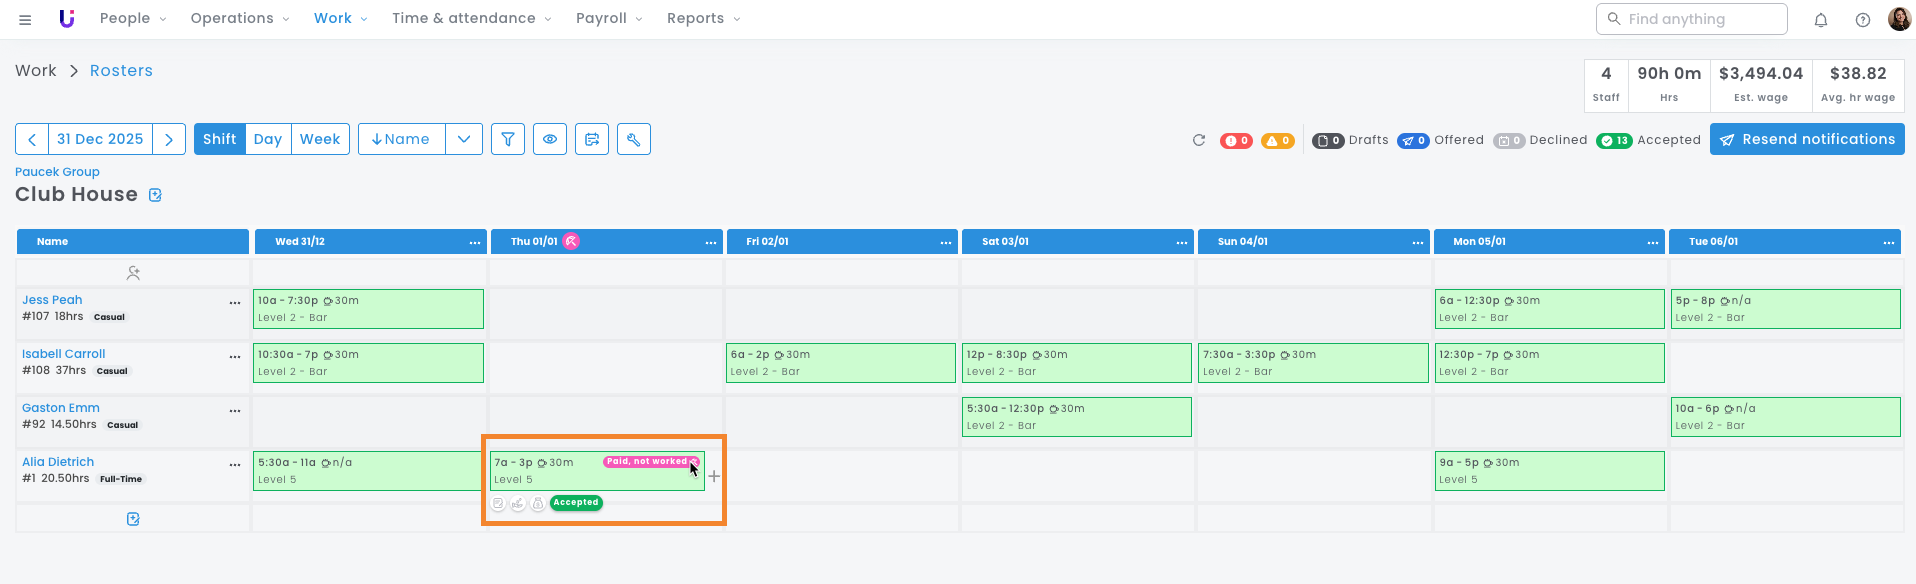1916x584 pixels.
Task: Open the Time & attendance dropdown menu
Action: click(471, 18)
